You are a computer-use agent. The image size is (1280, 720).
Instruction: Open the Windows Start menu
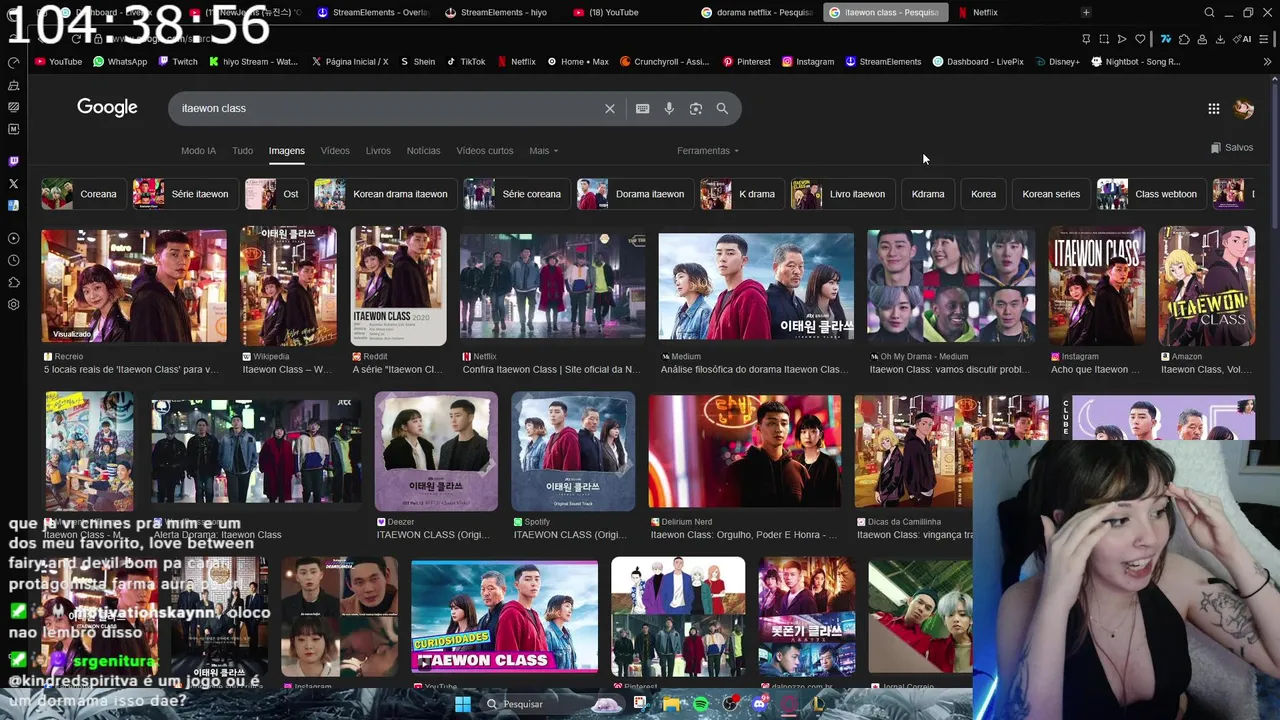tap(463, 704)
